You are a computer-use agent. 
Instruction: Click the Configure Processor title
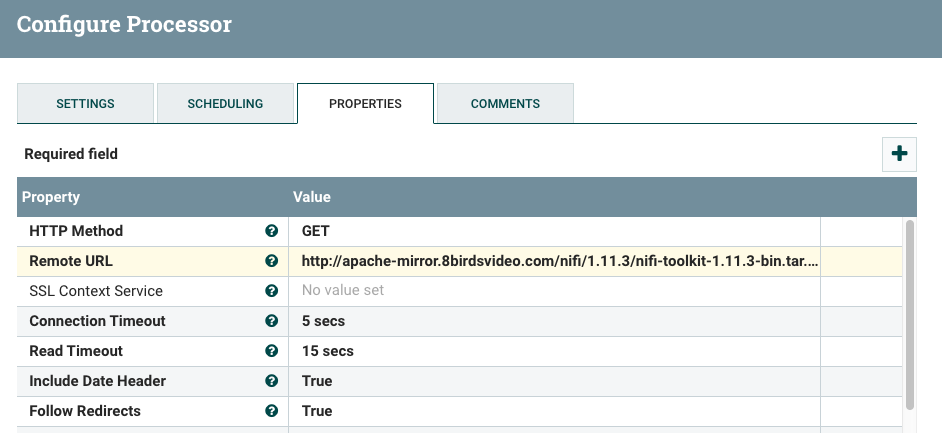[124, 25]
